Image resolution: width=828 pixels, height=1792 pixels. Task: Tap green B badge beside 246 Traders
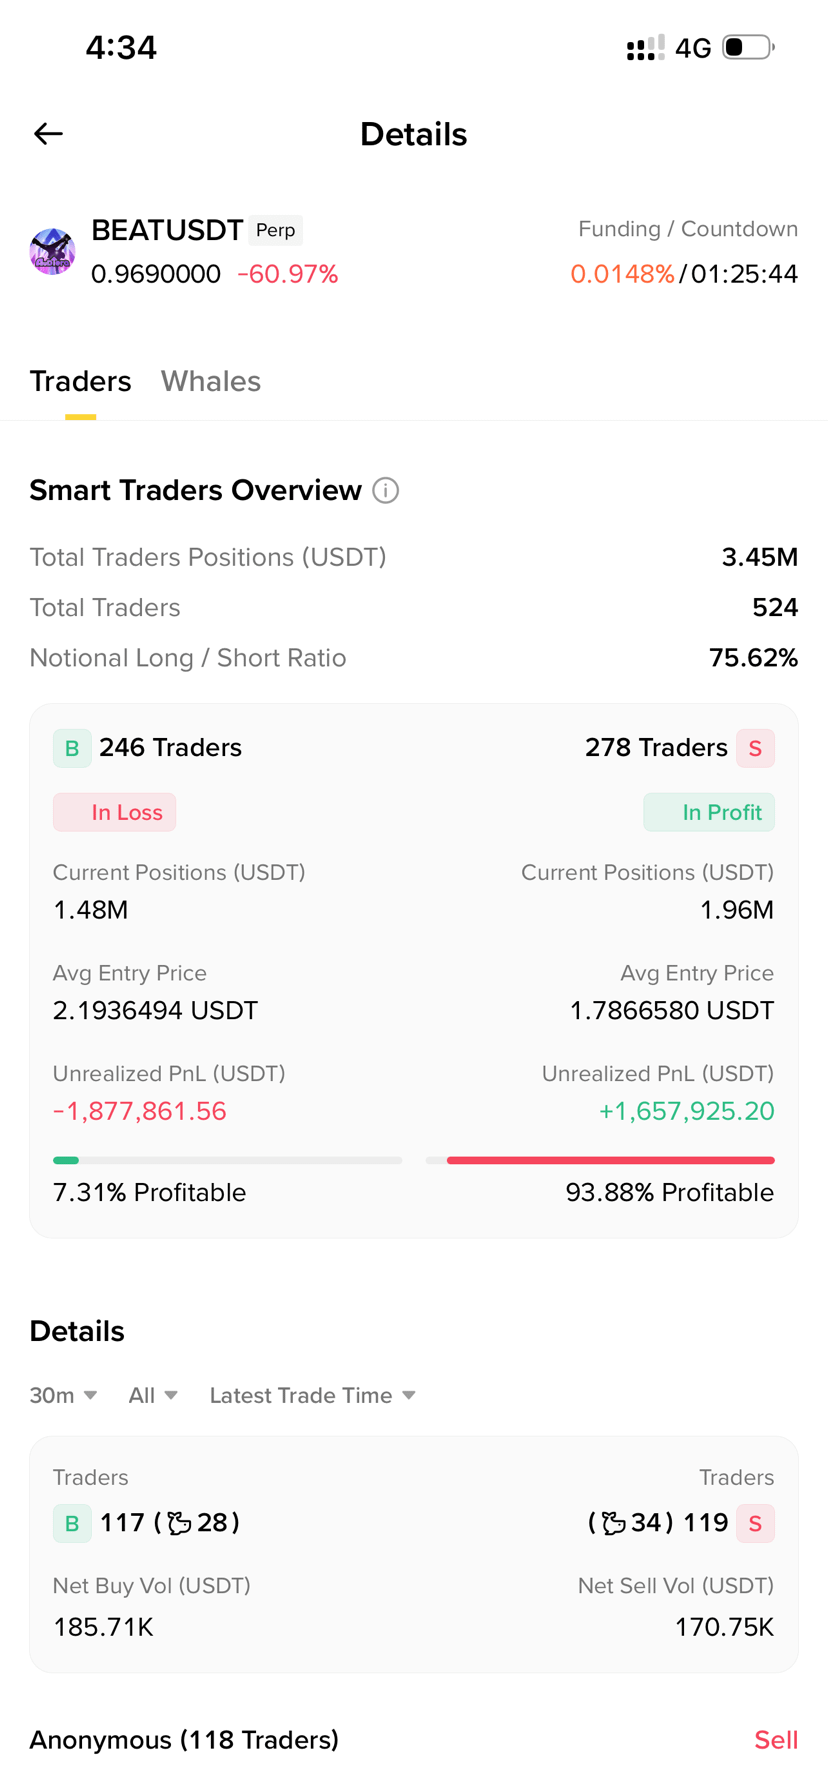[72, 748]
